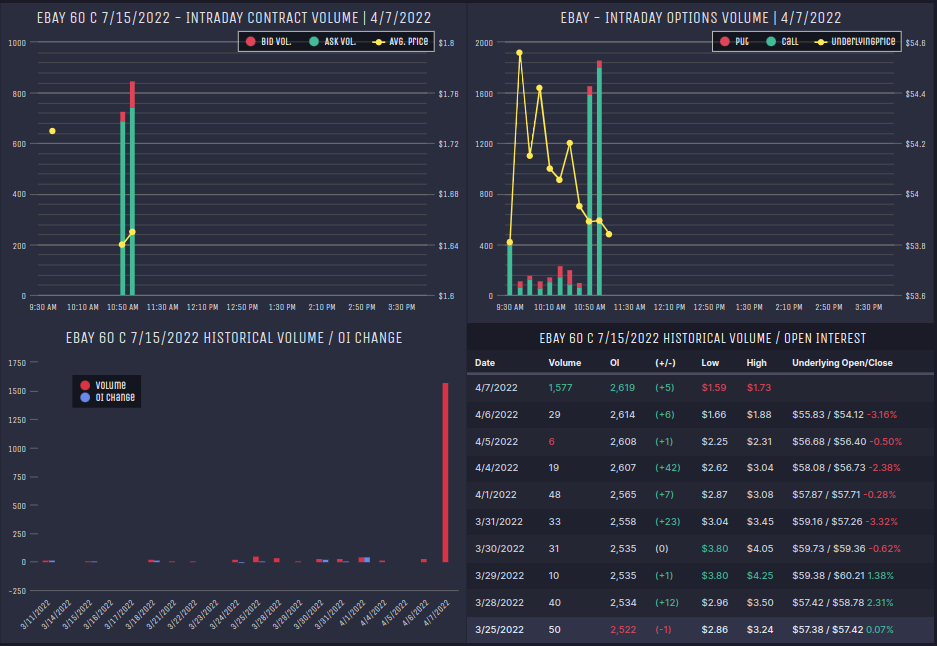This screenshot has width=937, height=646.
Task: Click the -3.16% underlying change
Action: coord(881,414)
